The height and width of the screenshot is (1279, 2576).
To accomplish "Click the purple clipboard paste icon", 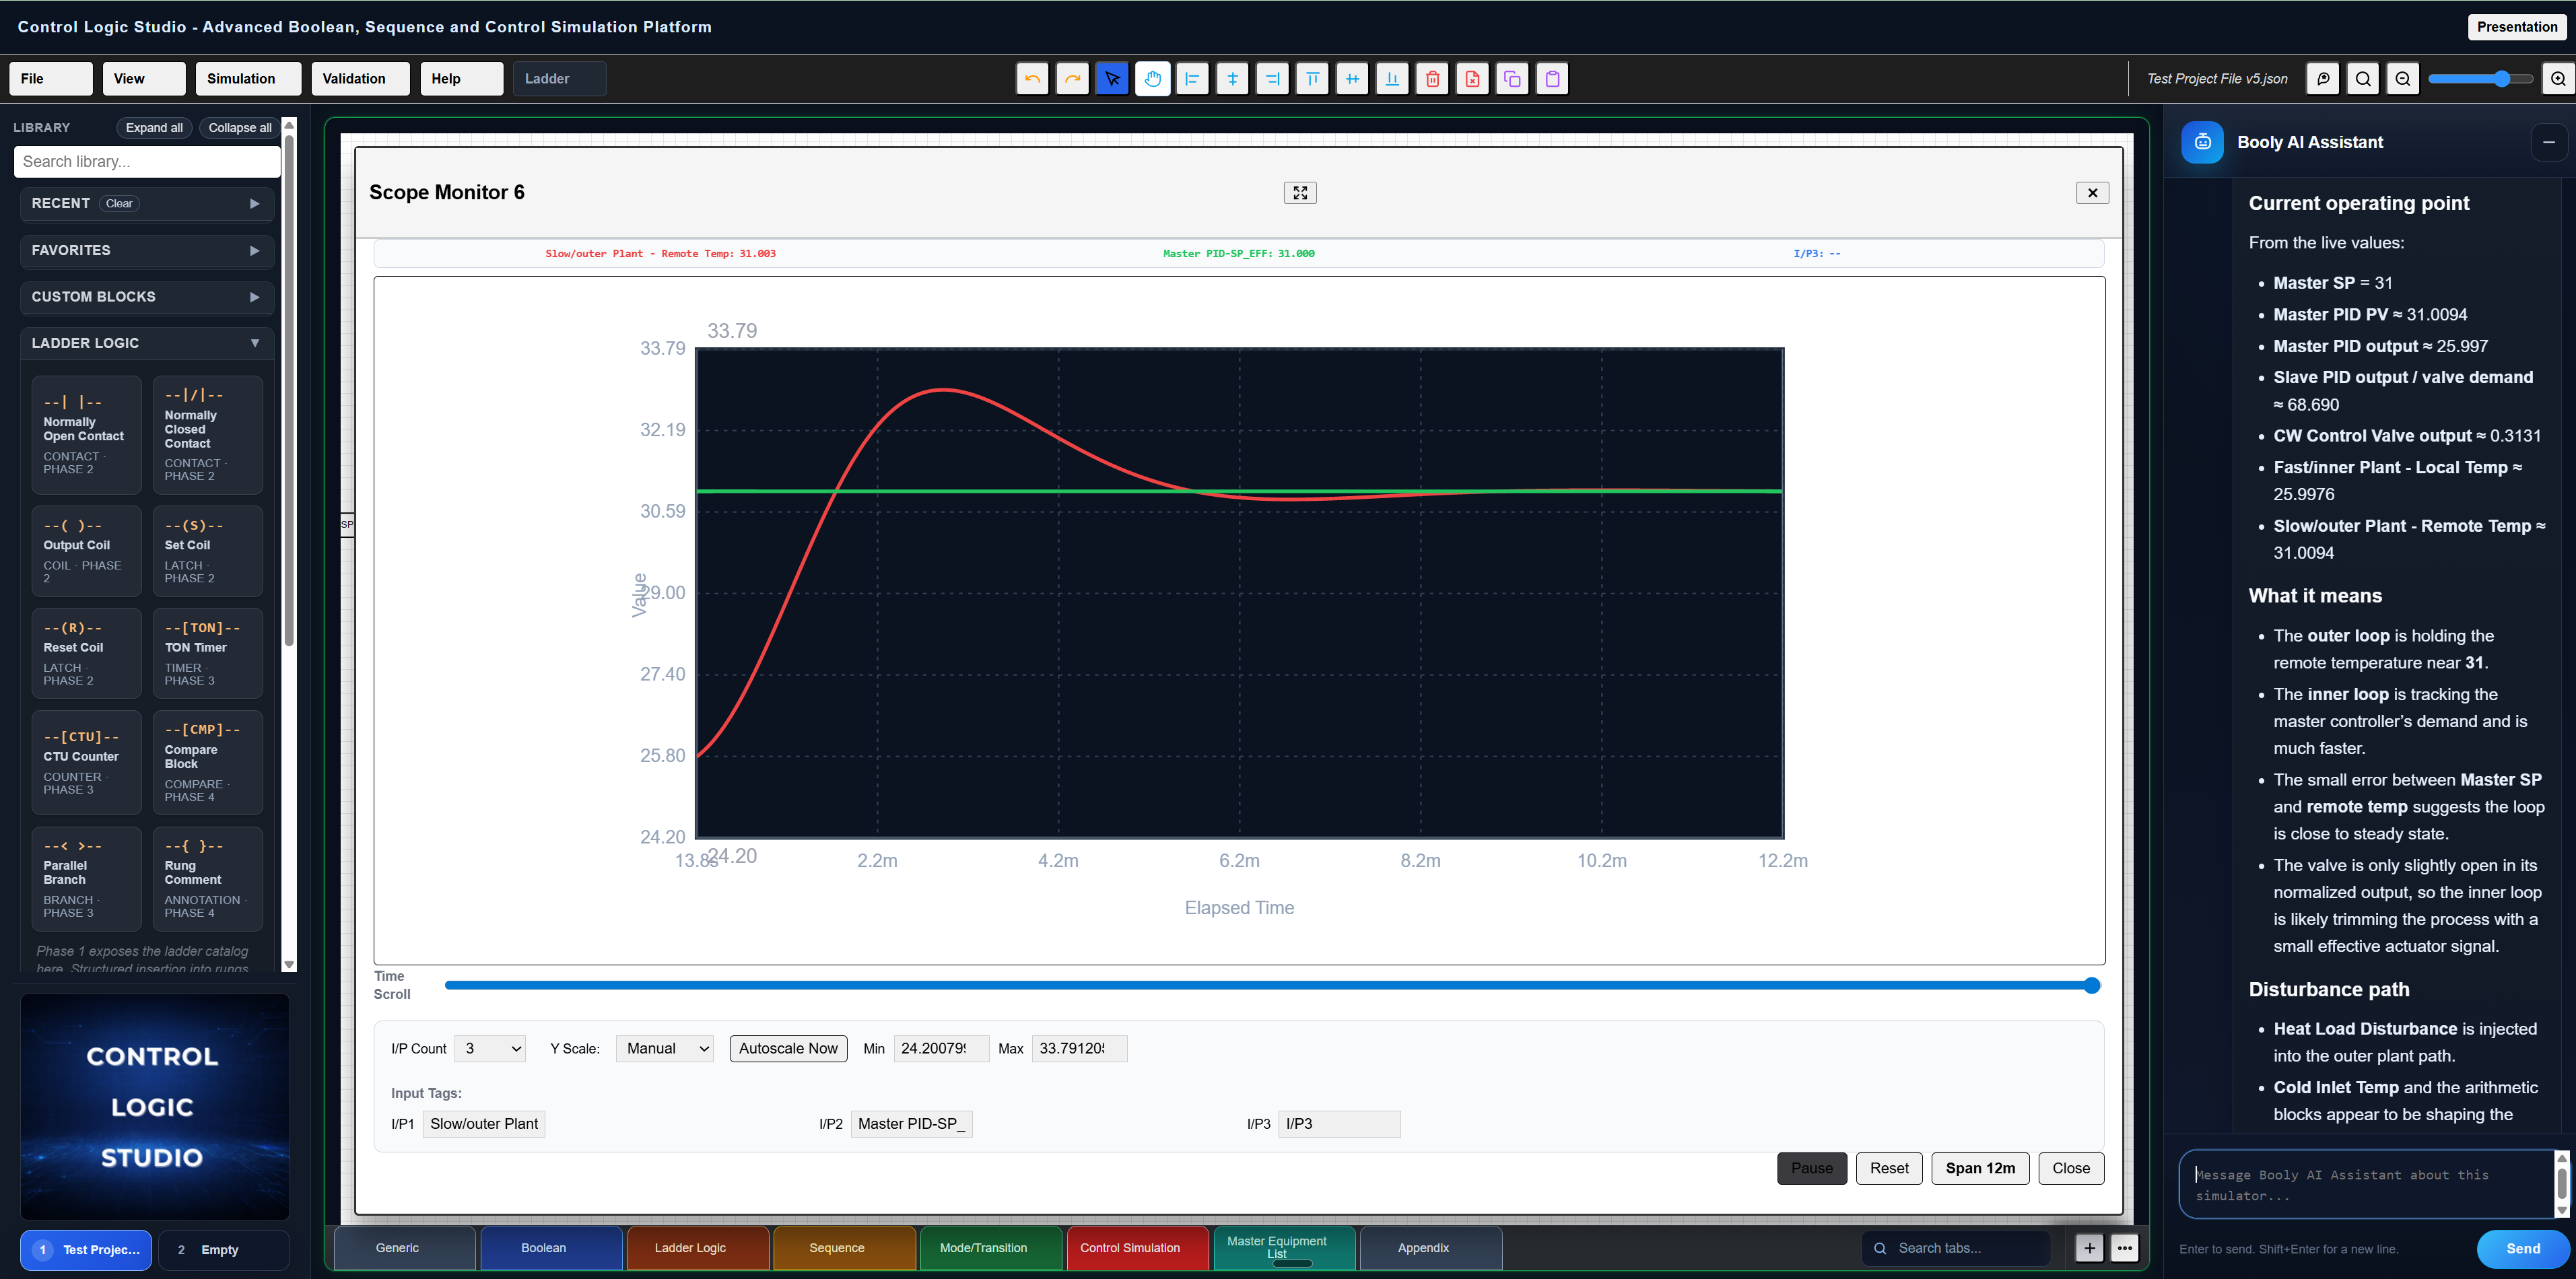I will tap(1552, 78).
